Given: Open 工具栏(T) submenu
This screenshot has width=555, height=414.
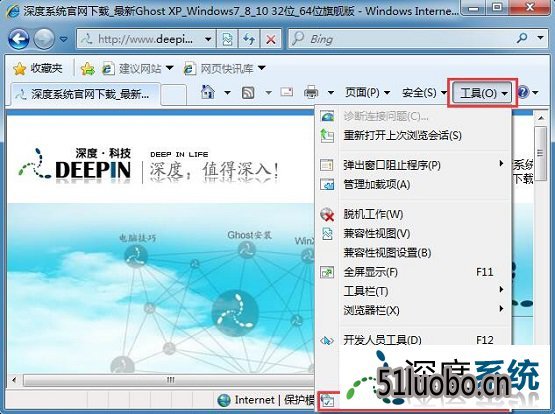Looking at the screenshot, I should coord(413,291).
